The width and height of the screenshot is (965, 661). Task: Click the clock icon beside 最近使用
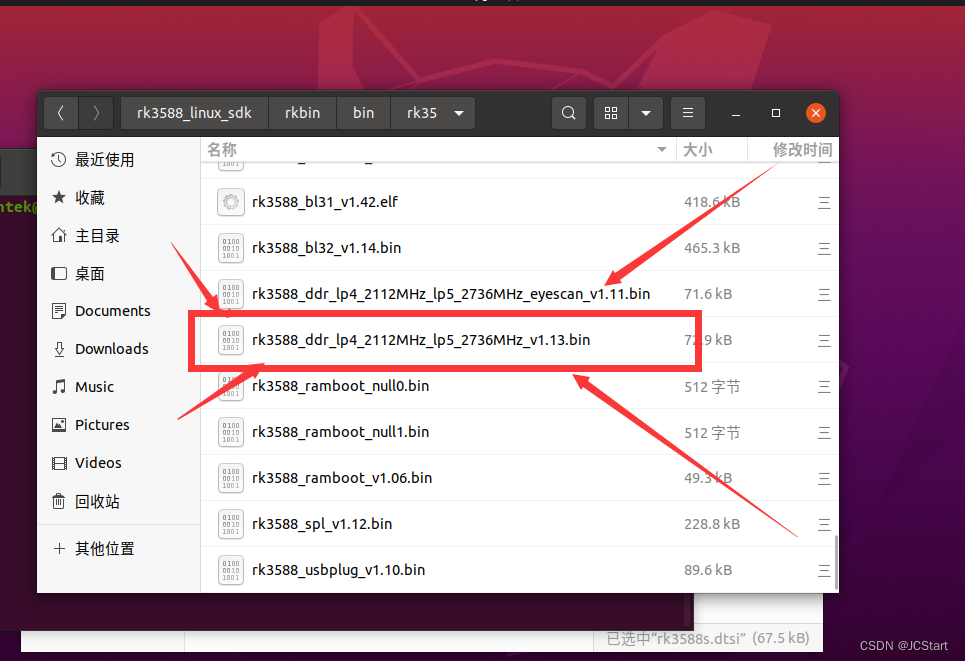pos(58,160)
